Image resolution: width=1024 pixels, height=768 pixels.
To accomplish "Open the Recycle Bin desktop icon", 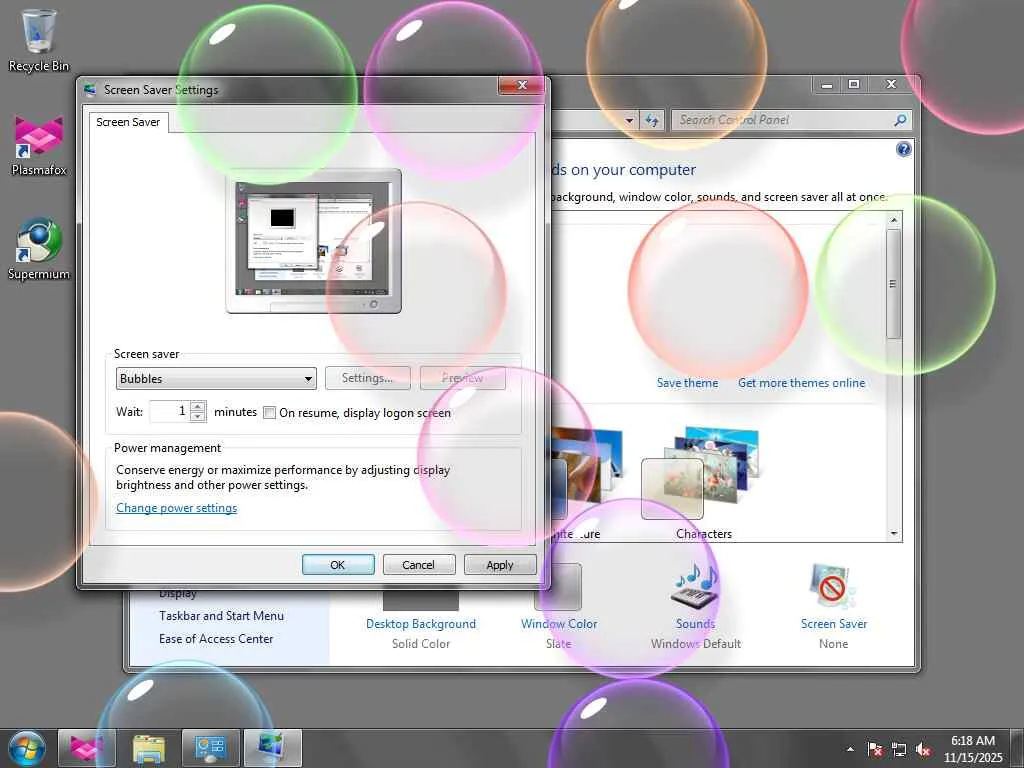I will click(39, 40).
